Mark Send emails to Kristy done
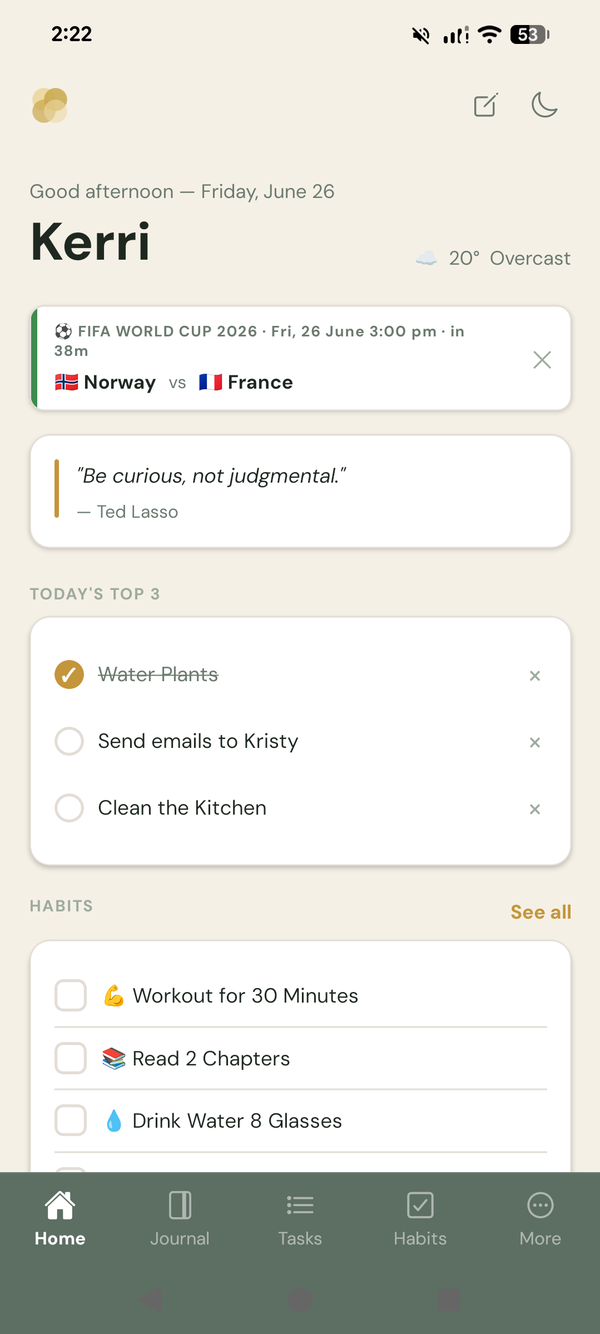 click(69, 741)
